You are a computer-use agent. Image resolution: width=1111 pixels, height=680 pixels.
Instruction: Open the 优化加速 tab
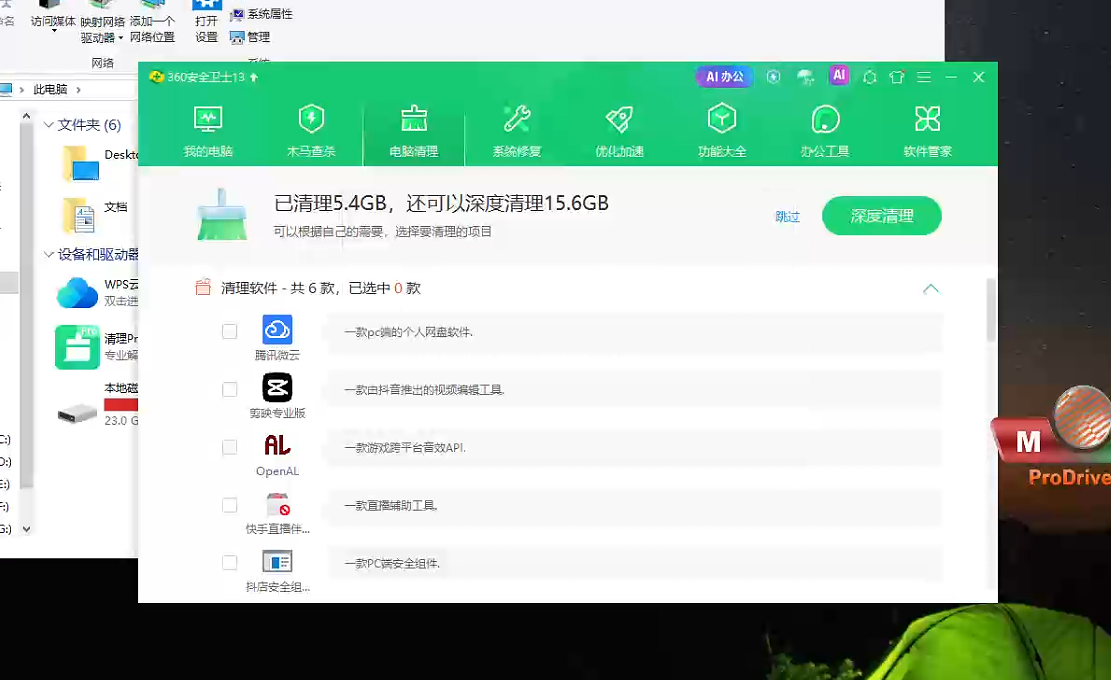(x=619, y=131)
